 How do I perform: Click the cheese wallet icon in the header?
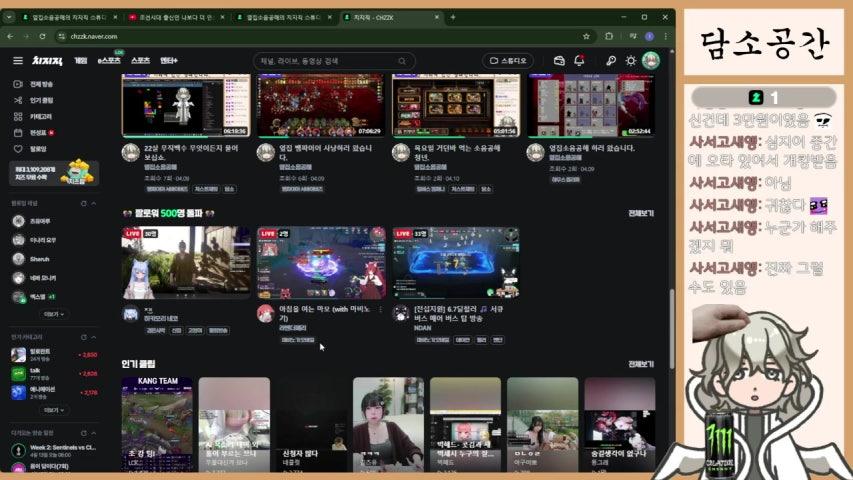coord(559,61)
